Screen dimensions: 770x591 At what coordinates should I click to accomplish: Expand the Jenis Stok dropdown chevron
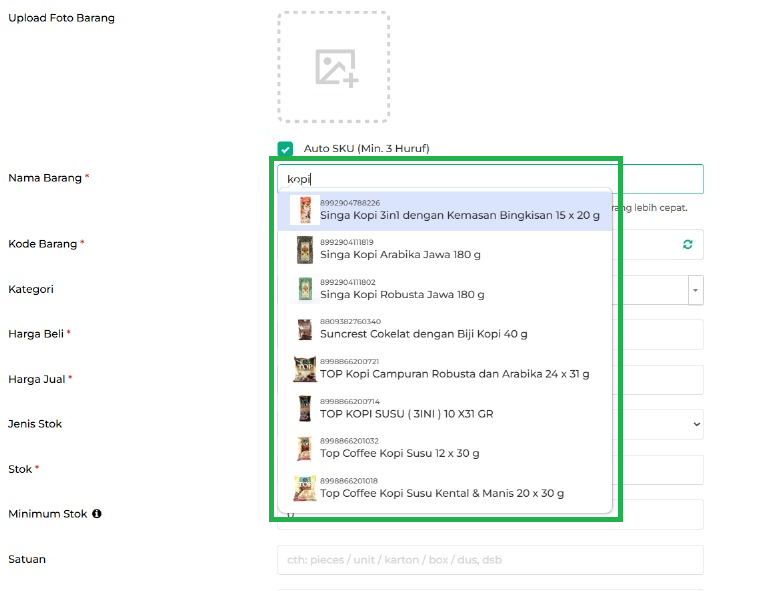[696, 424]
